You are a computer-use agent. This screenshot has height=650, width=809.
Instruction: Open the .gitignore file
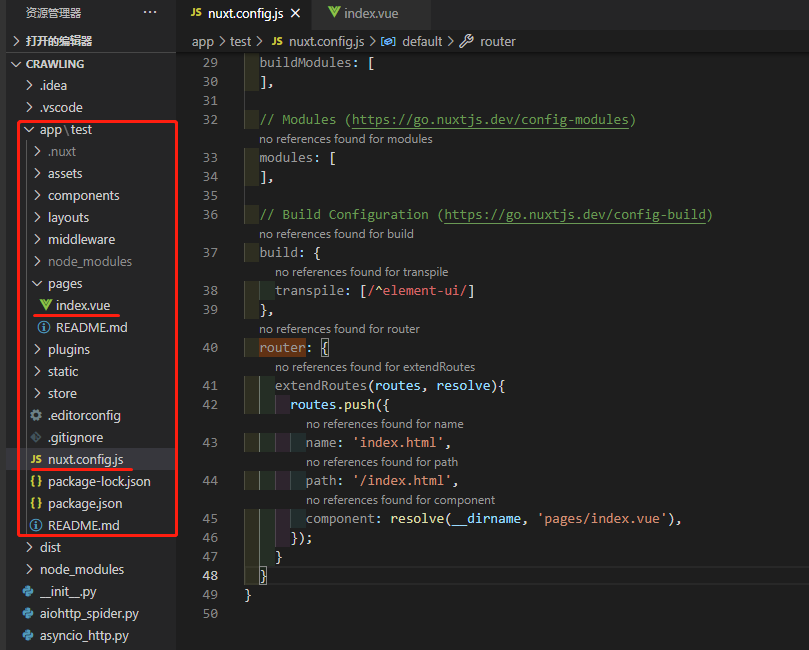tap(75, 438)
